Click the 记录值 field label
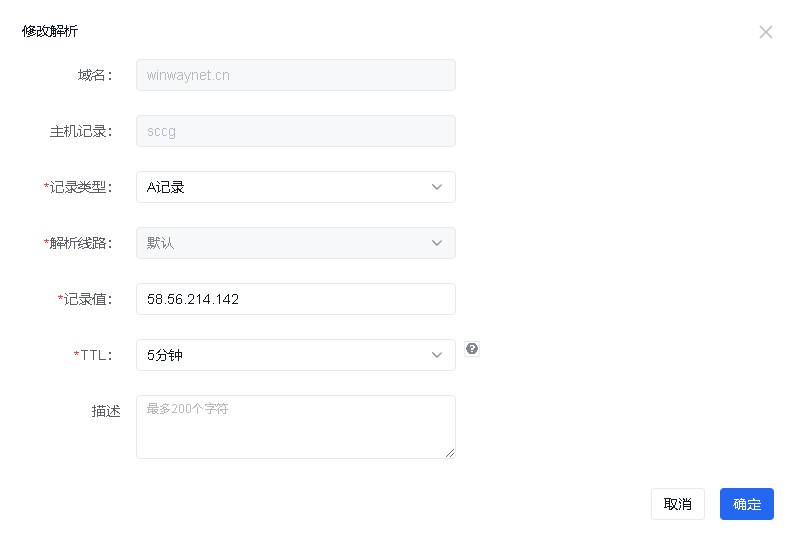796x543 pixels. pyautogui.click(x=85, y=299)
